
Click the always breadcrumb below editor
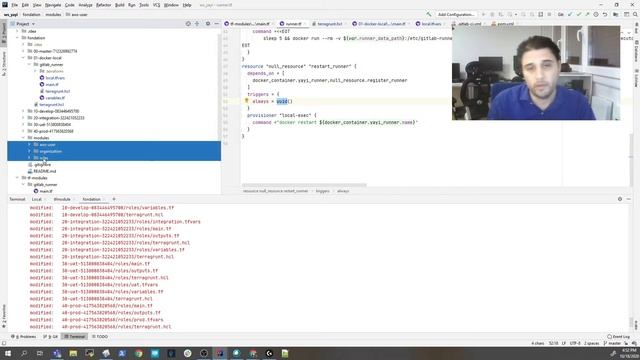(343, 191)
